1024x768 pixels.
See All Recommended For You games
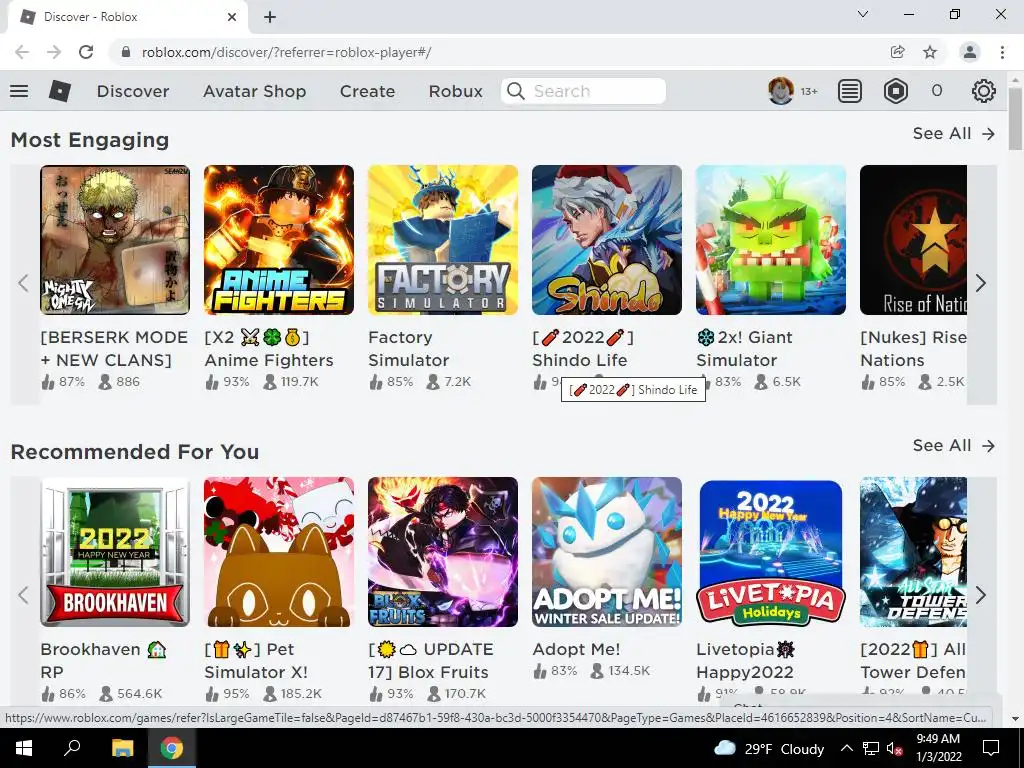pos(953,445)
